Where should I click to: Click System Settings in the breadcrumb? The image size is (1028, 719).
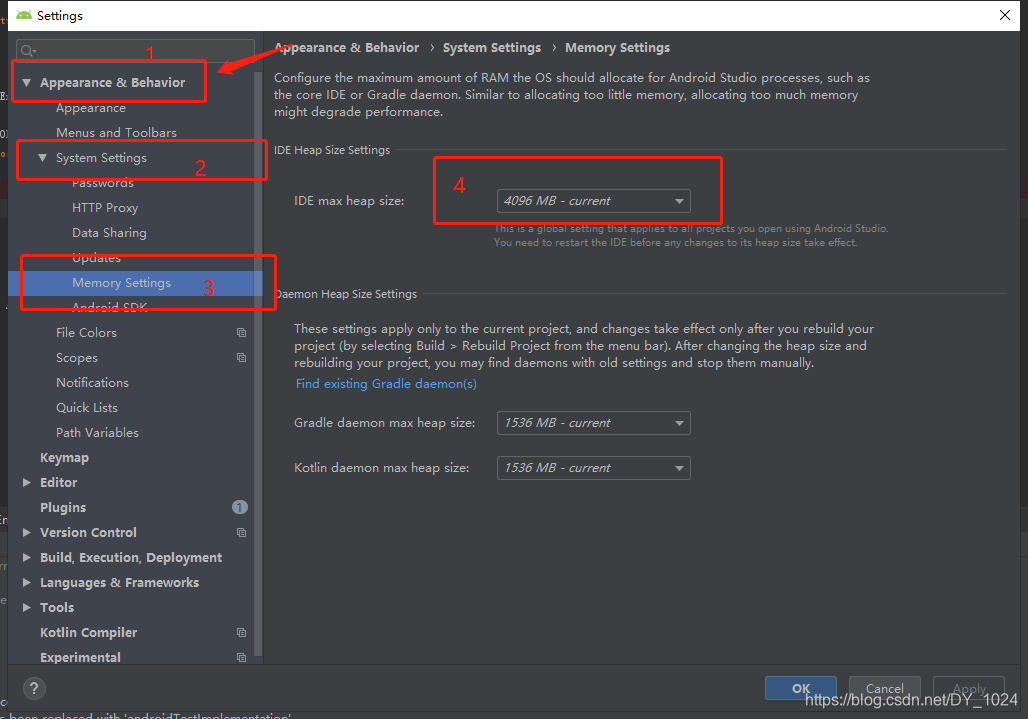pyautogui.click(x=492, y=48)
